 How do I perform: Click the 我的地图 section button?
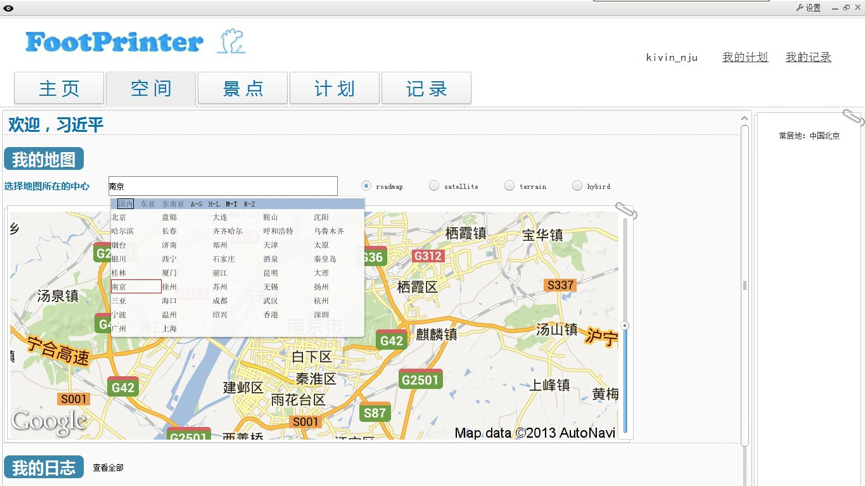click(44, 159)
